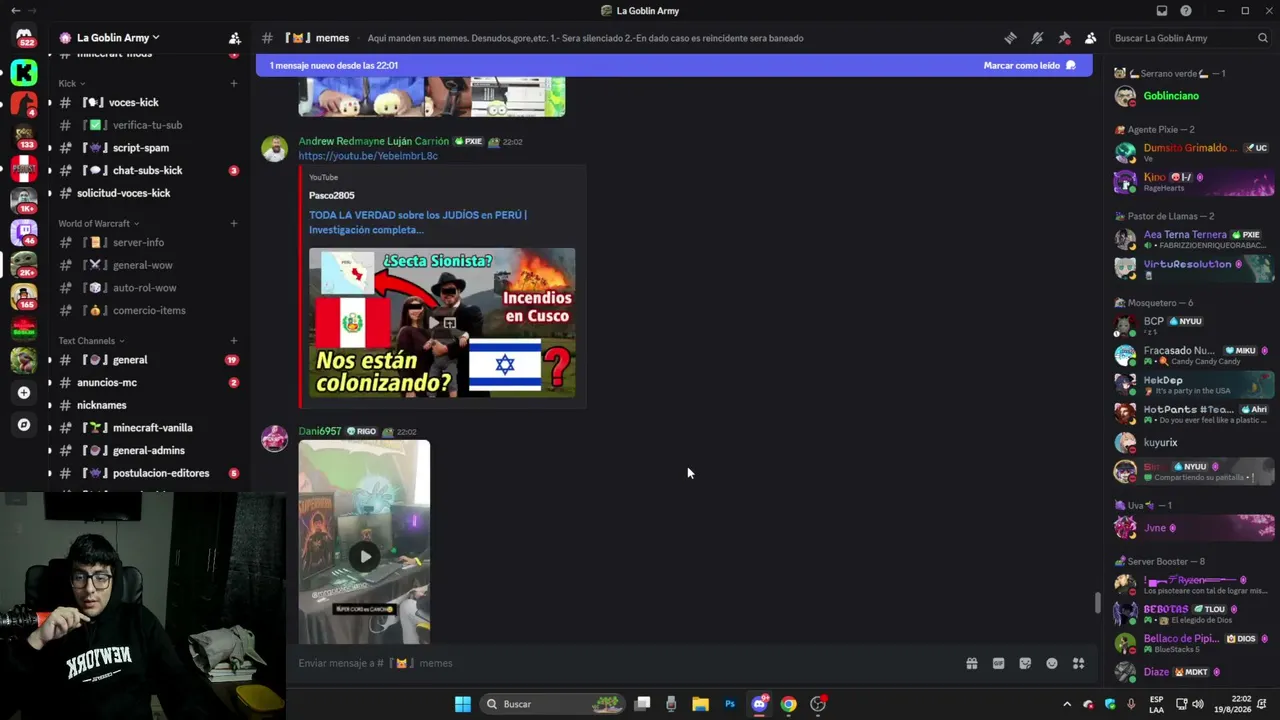Click Marcar como leído button

(x=1029, y=65)
